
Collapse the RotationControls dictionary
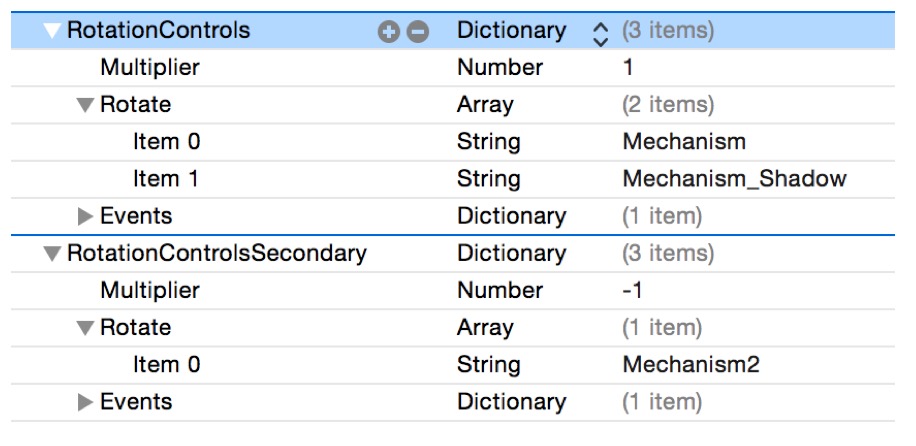tap(52, 32)
